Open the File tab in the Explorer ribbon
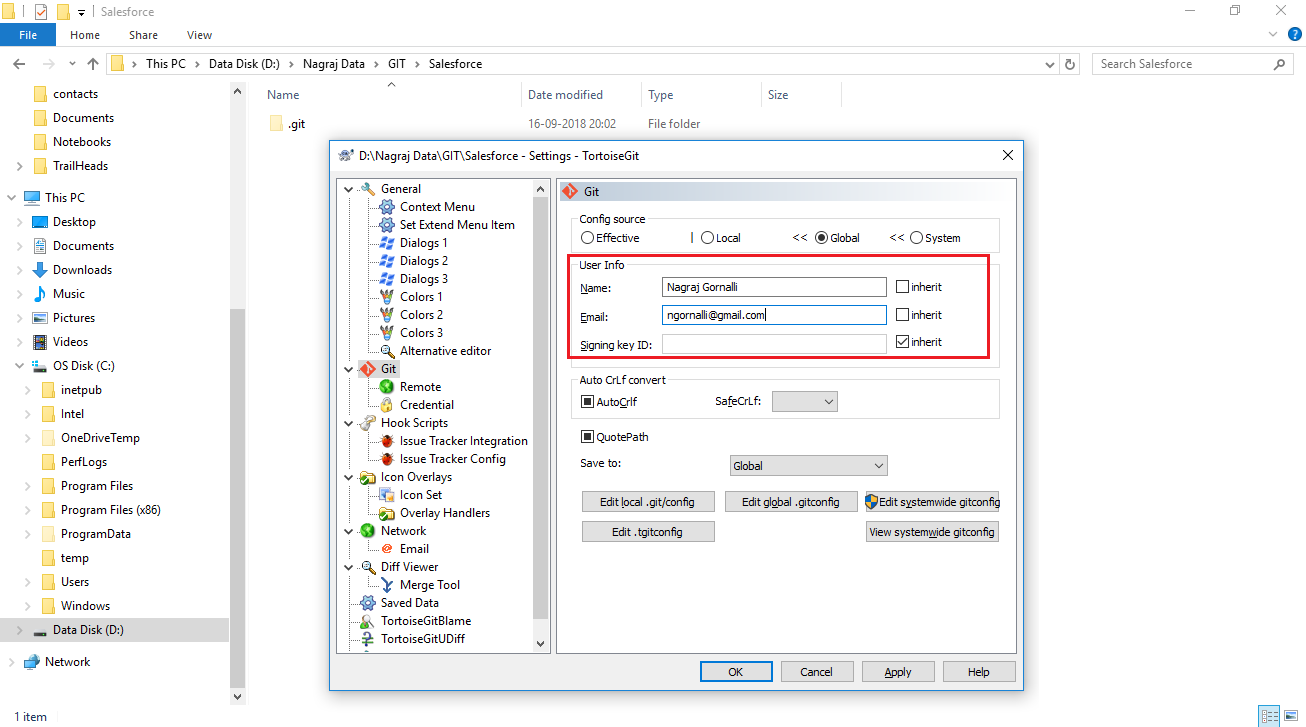The width and height of the screenshot is (1306, 727). [x=28, y=35]
